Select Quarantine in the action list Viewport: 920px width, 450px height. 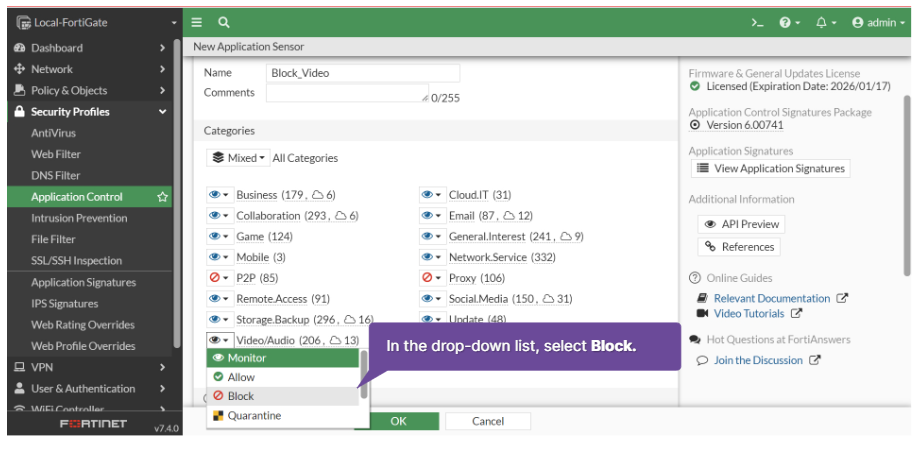tap(283, 415)
